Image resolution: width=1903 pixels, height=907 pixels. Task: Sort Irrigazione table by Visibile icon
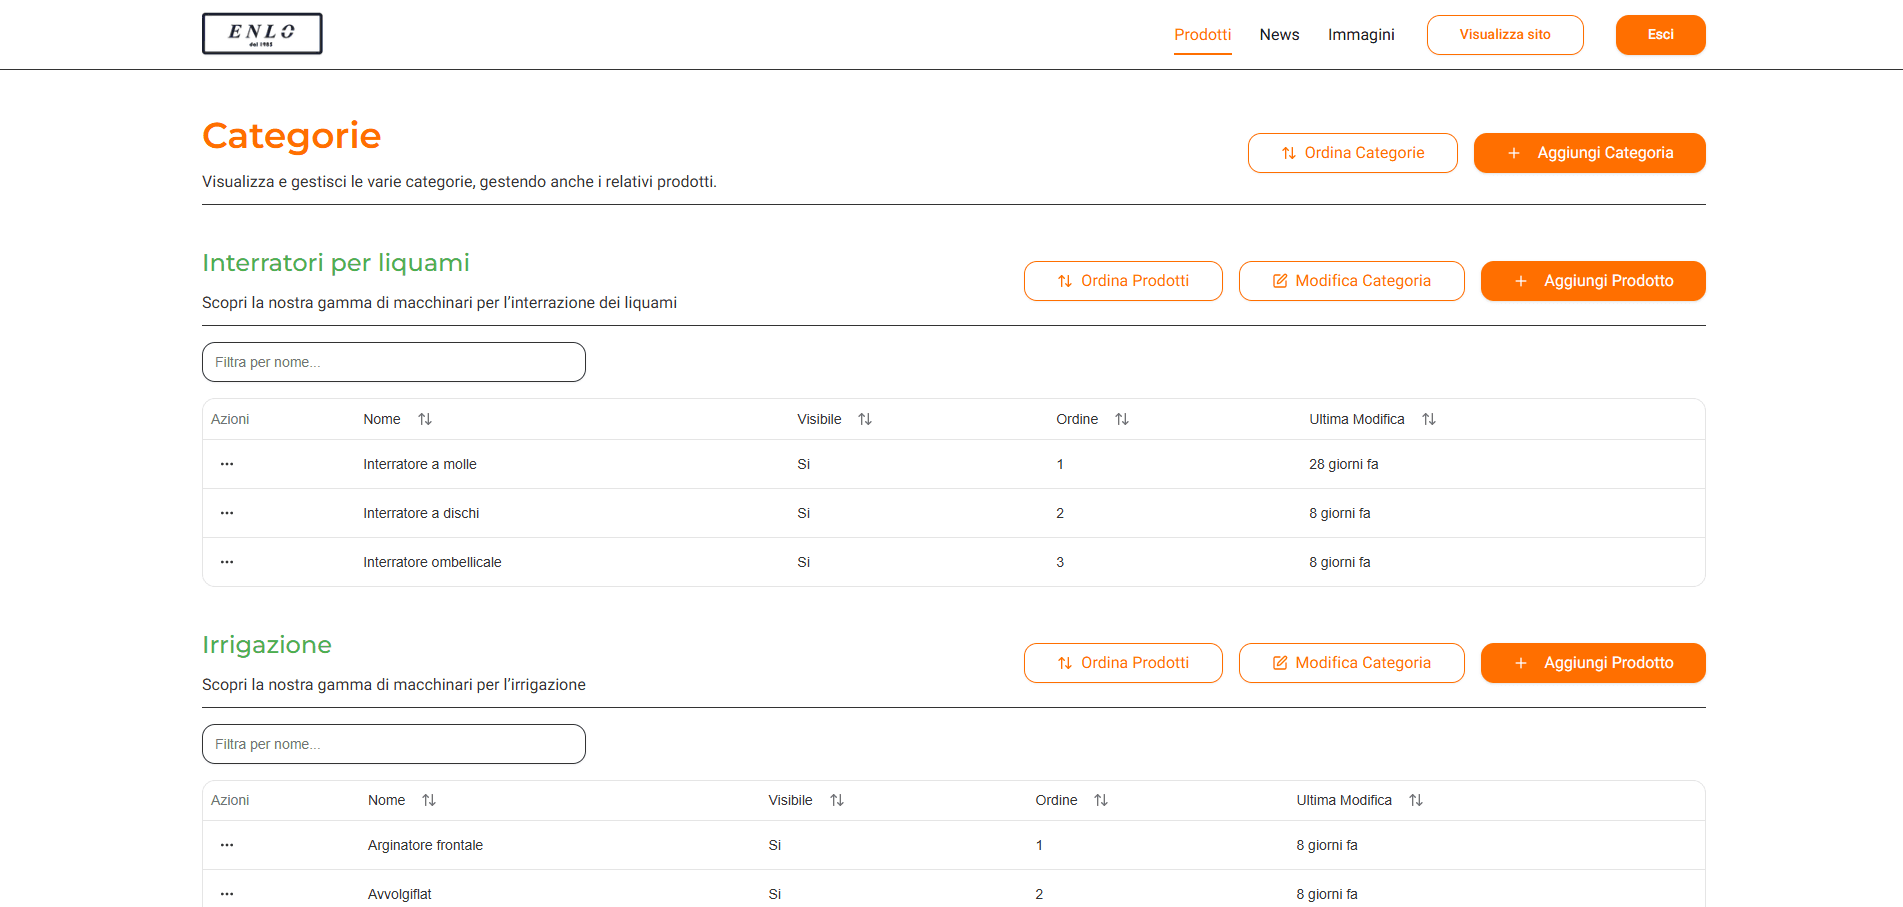click(837, 800)
